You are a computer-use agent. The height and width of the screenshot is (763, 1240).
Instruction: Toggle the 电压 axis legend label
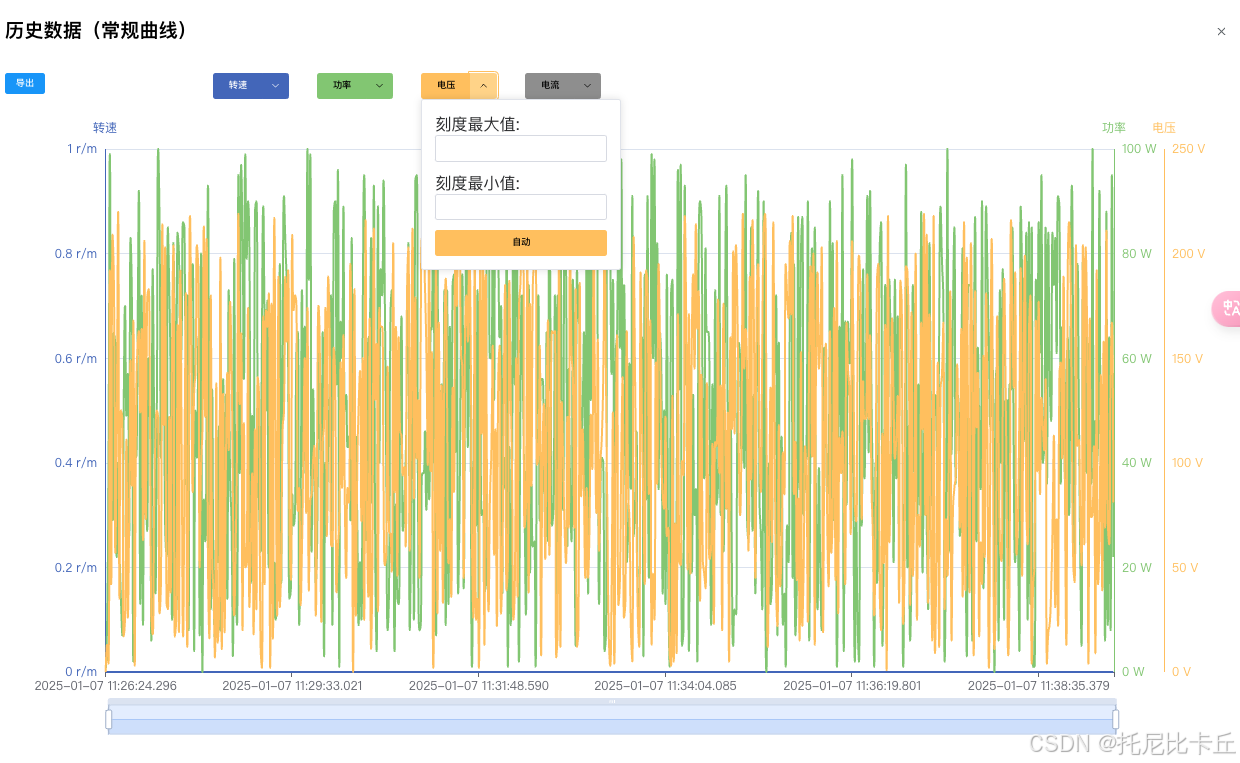coord(1163,127)
